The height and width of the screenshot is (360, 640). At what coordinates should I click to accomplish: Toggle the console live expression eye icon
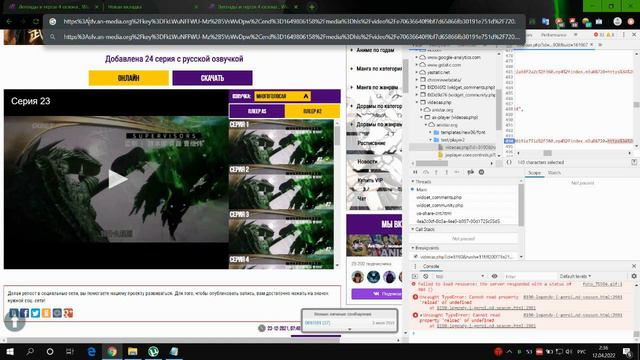[x=494, y=276]
